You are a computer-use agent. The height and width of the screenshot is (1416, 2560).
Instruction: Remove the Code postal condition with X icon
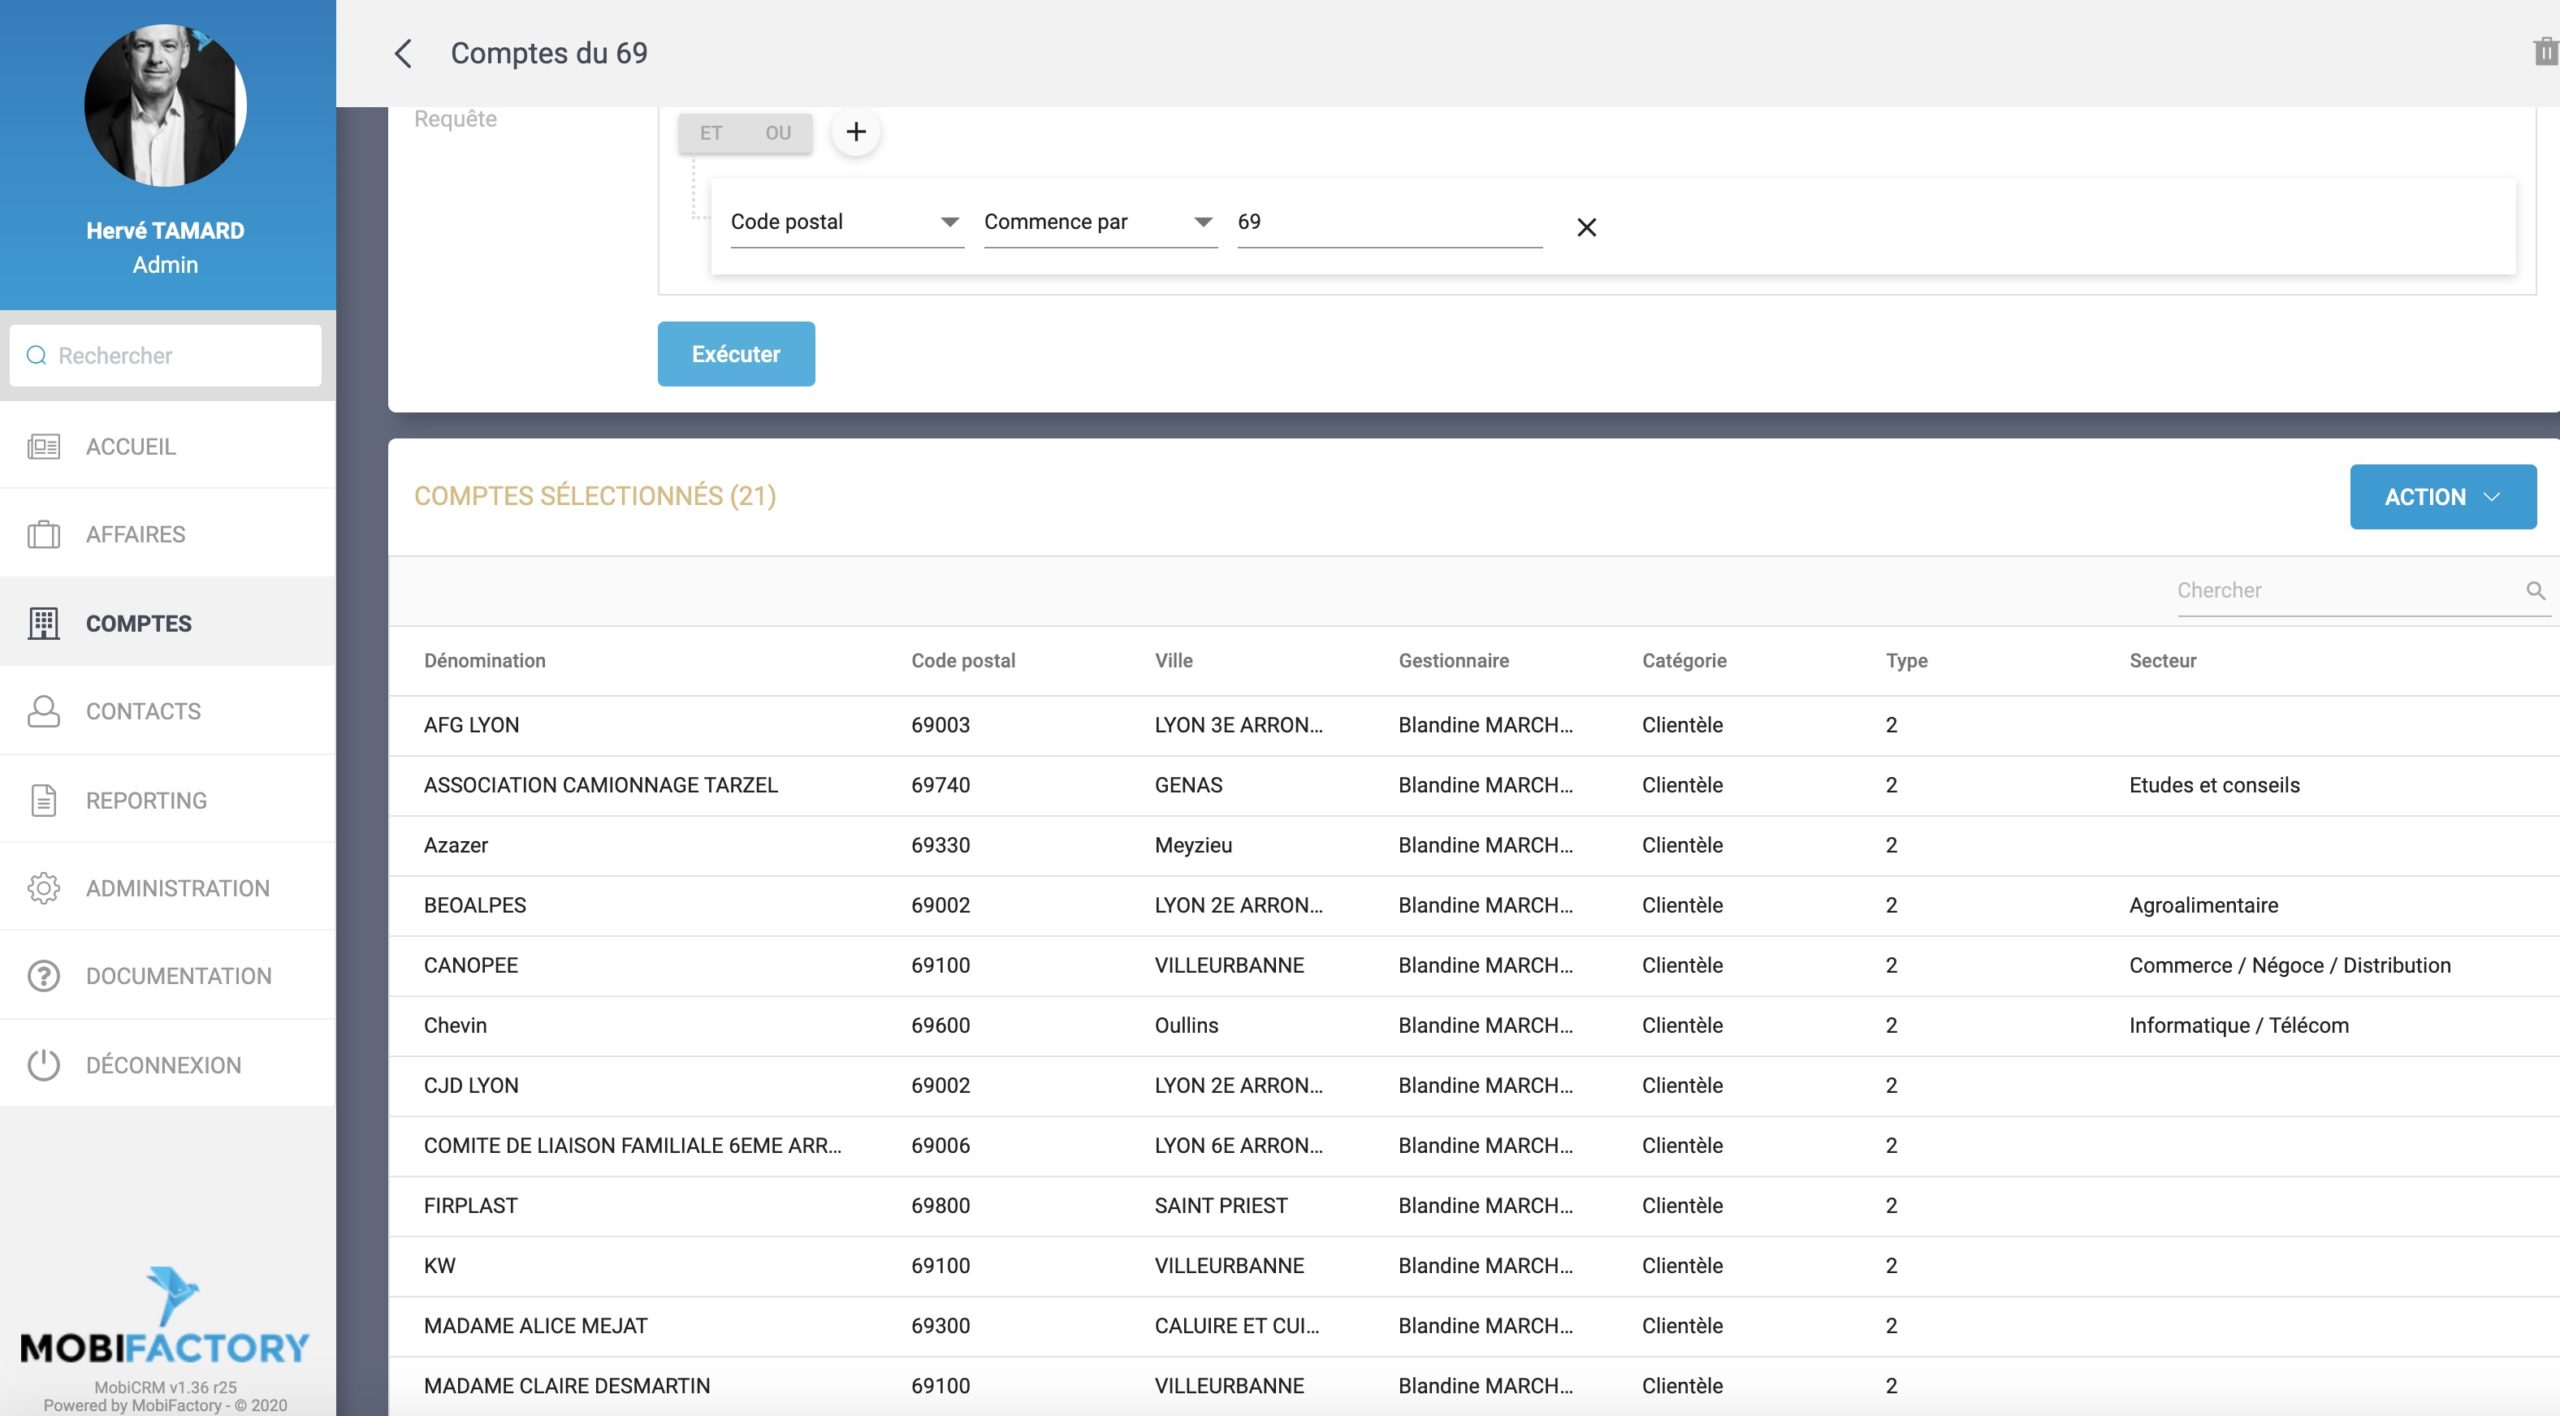coord(1586,228)
